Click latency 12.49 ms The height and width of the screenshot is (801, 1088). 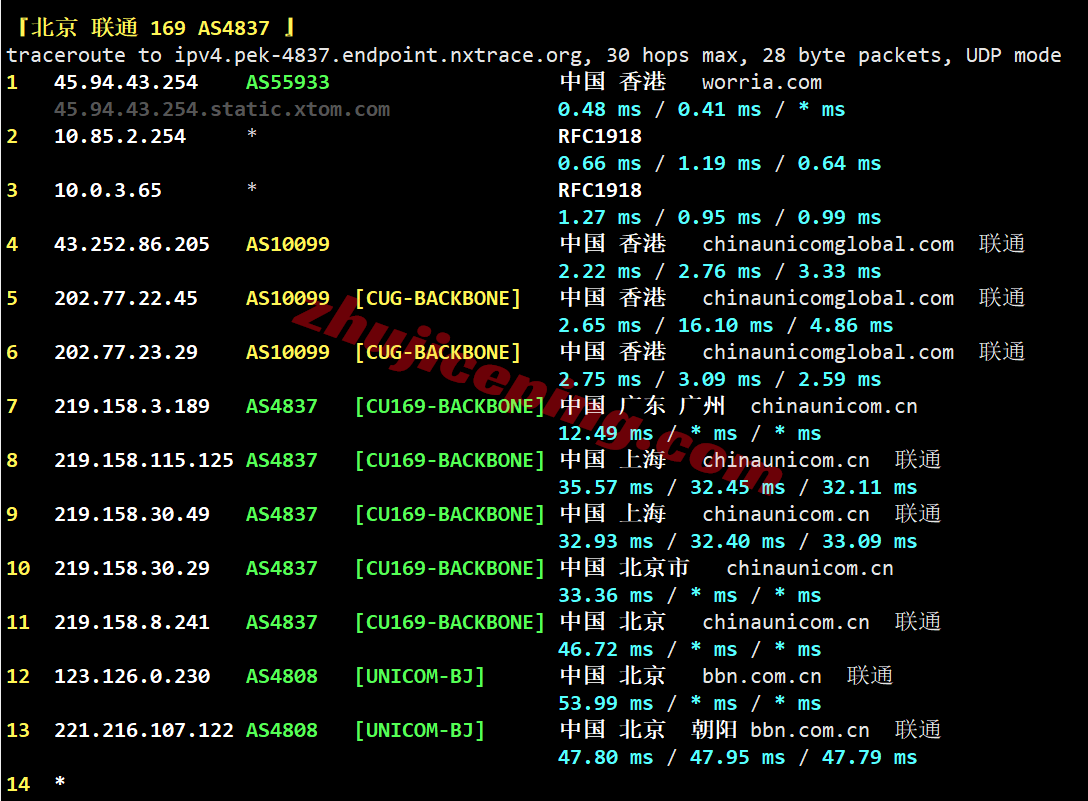606,434
